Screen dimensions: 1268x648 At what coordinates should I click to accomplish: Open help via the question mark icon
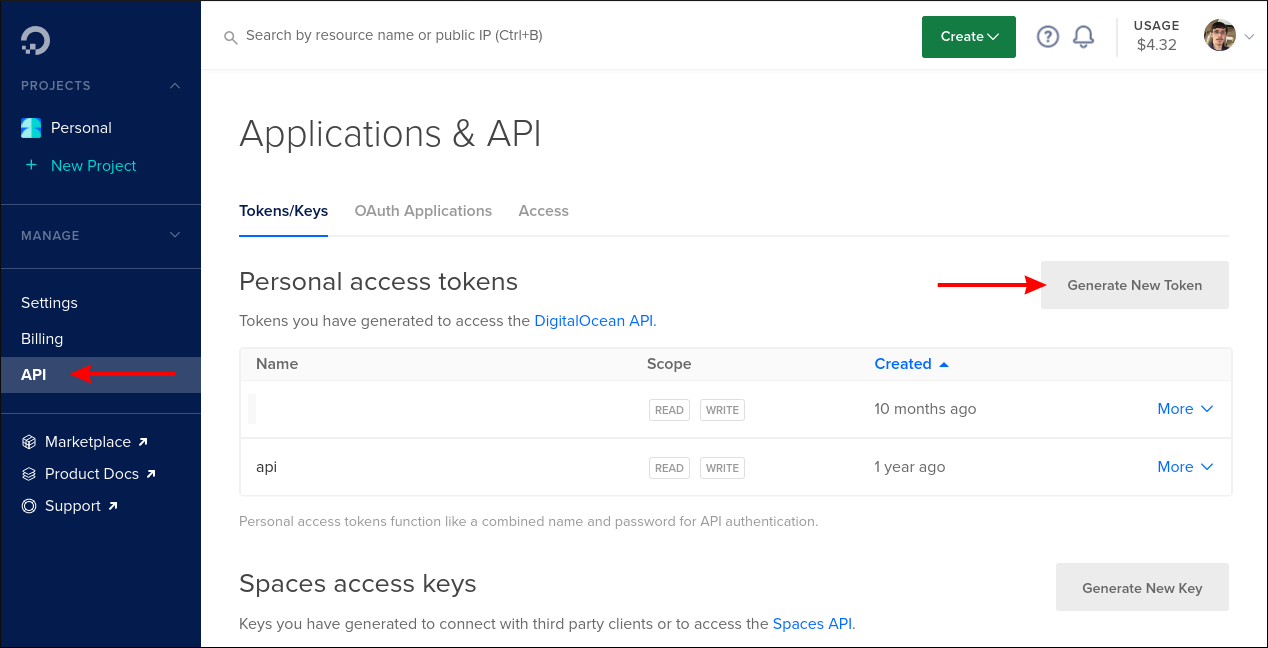click(x=1047, y=36)
